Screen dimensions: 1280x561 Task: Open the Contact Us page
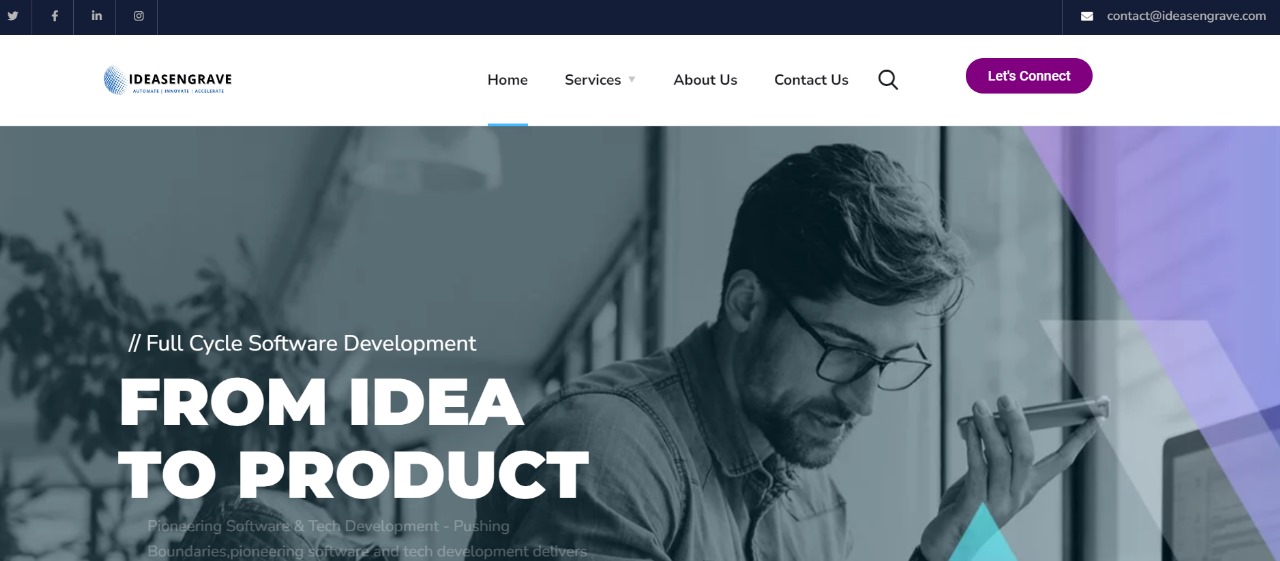coord(811,80)
